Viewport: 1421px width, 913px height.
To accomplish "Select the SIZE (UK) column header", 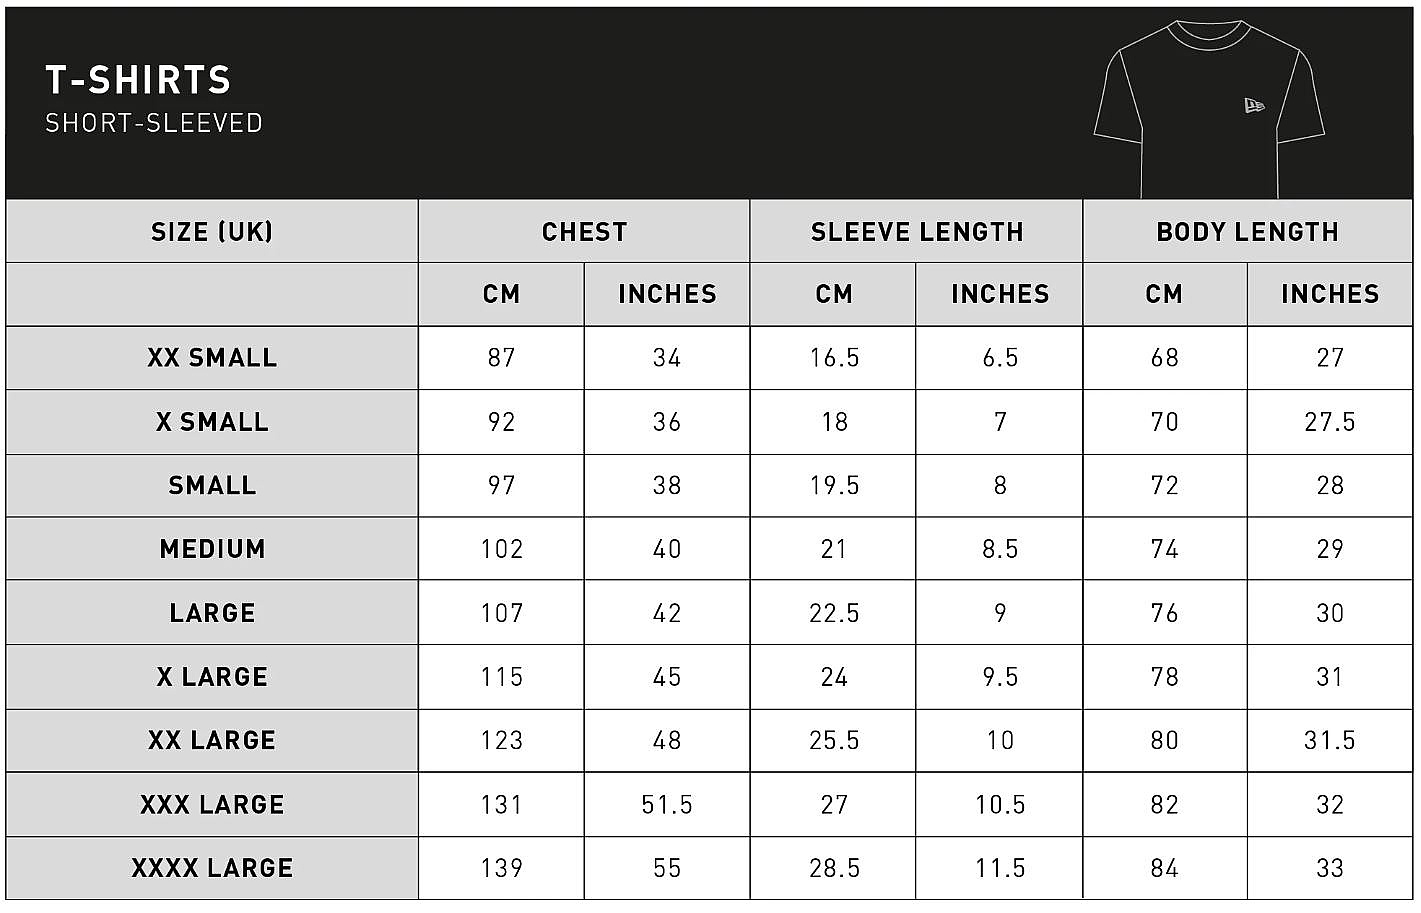I will (212, 232).
